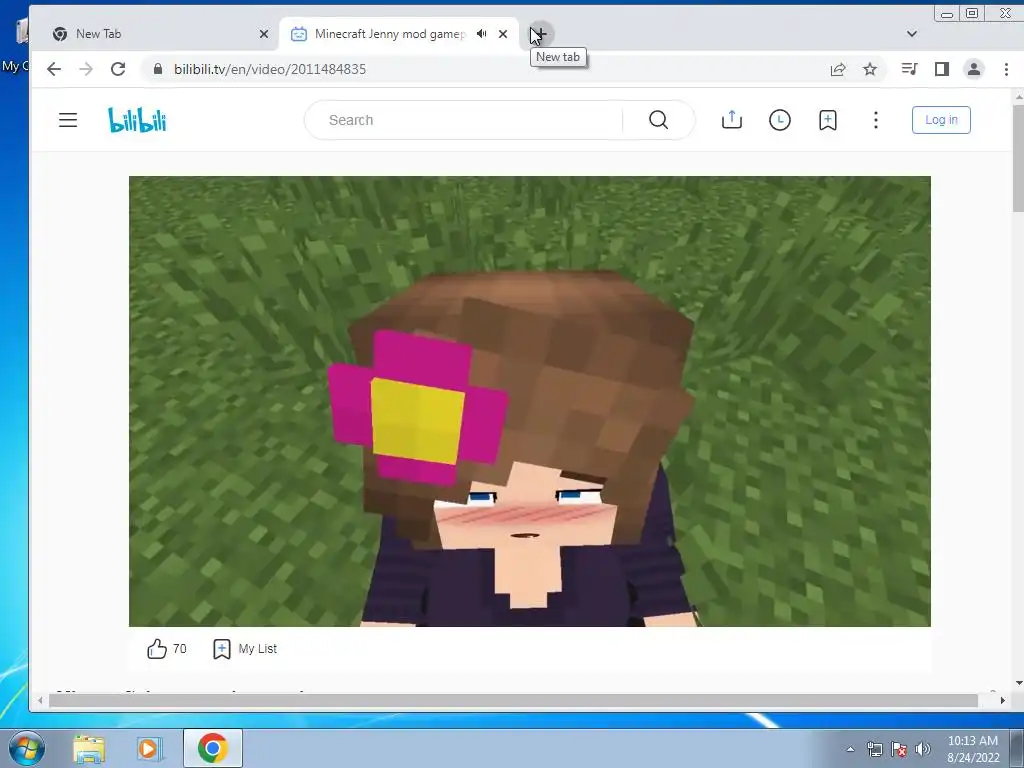This screenshot has height=768, width=1024.
Task: Open the bilibili hamburger menu
Action: [x=68, y=120]
